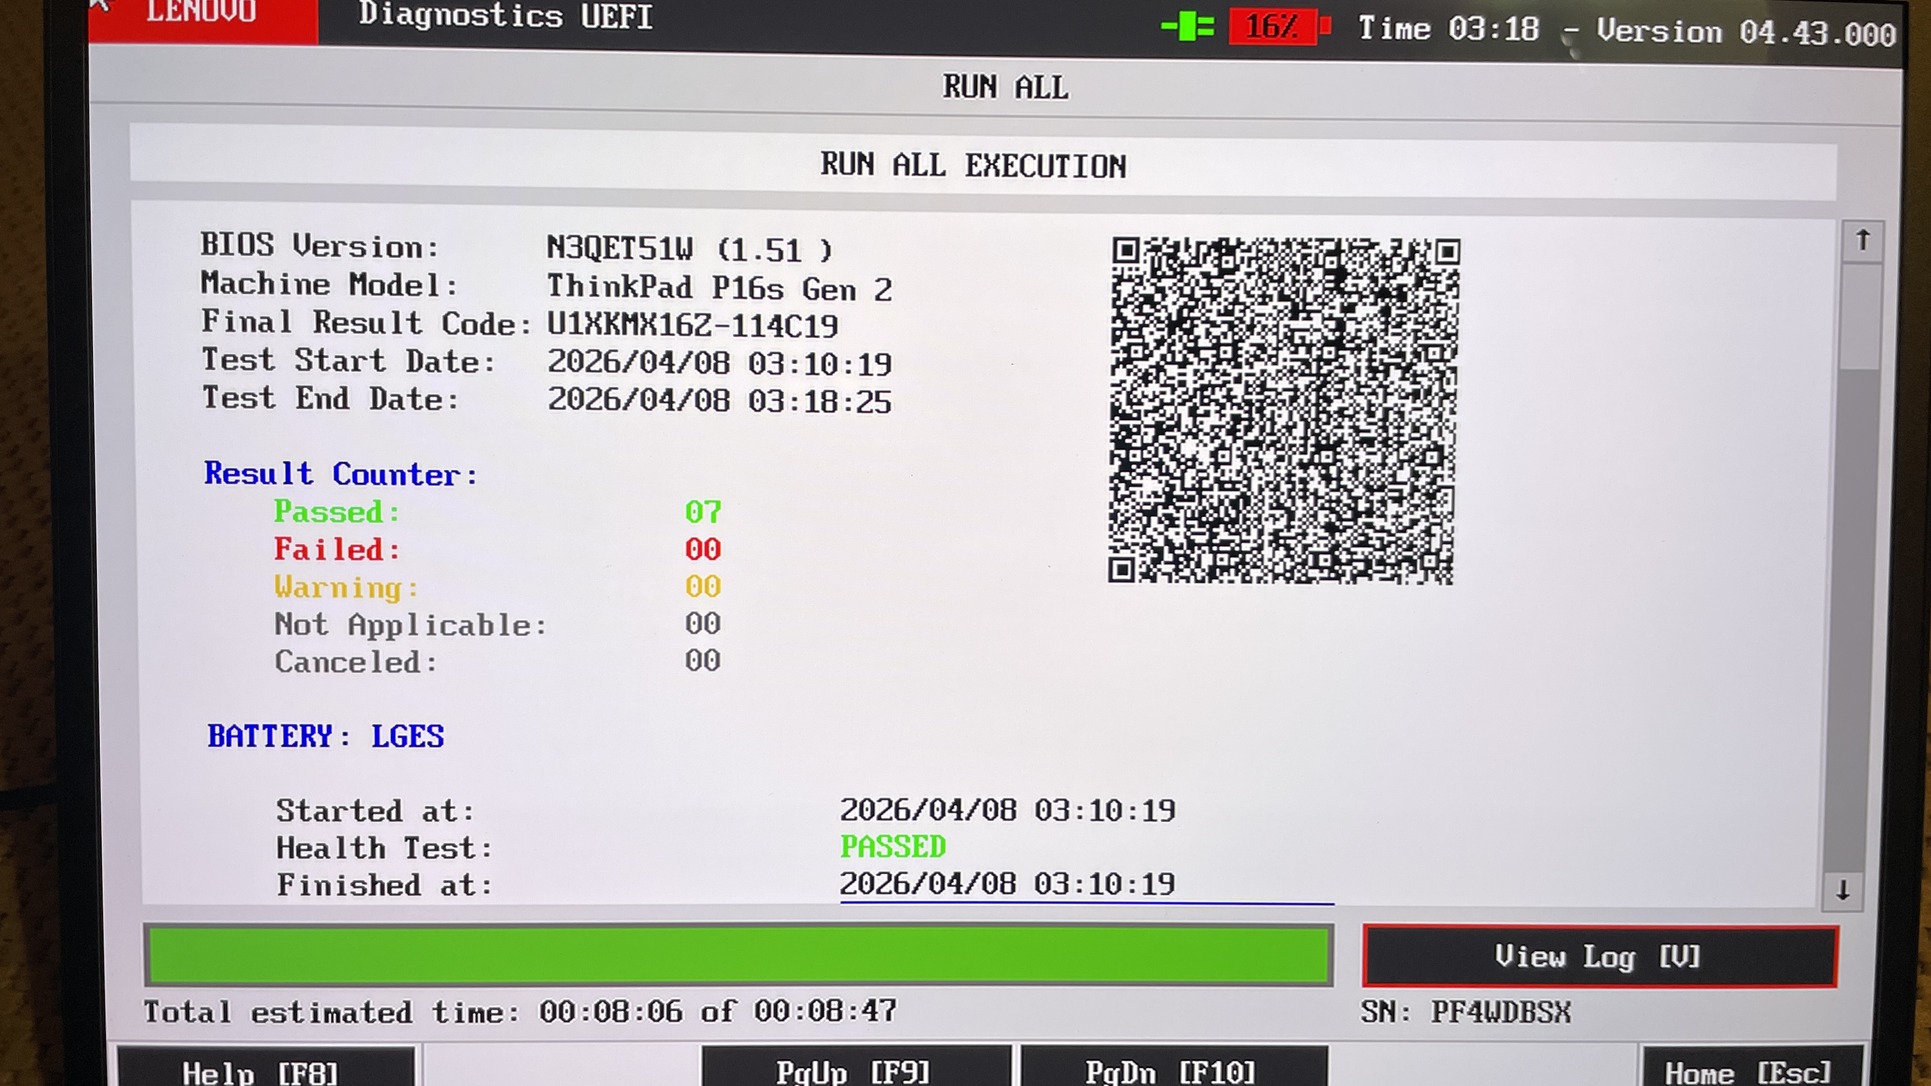Click the RUN ALL title header
This screenshot has height=1086, width=1931.
coord(1004,88)
